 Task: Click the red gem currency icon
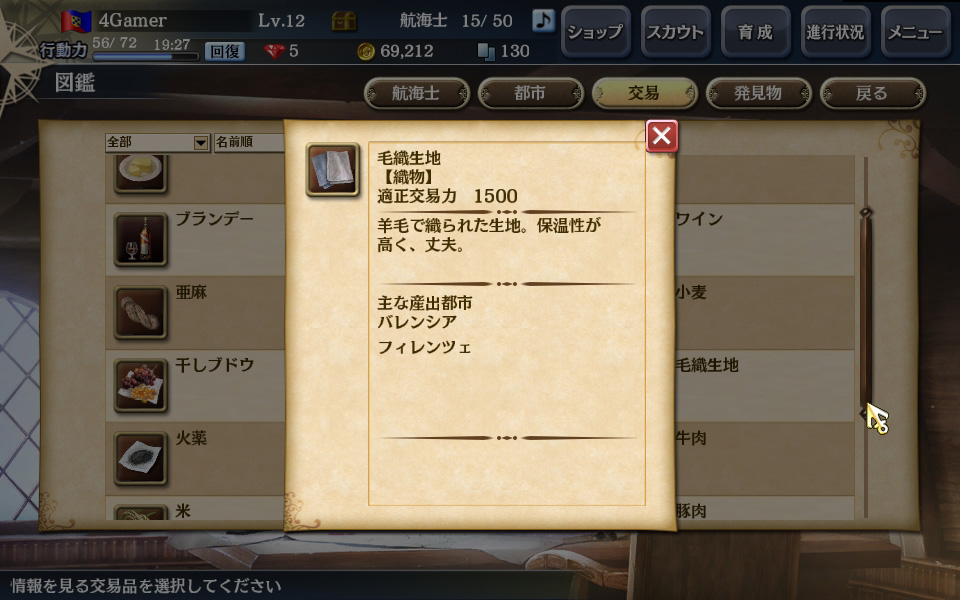pyautogui.click(x=274, y=51)
